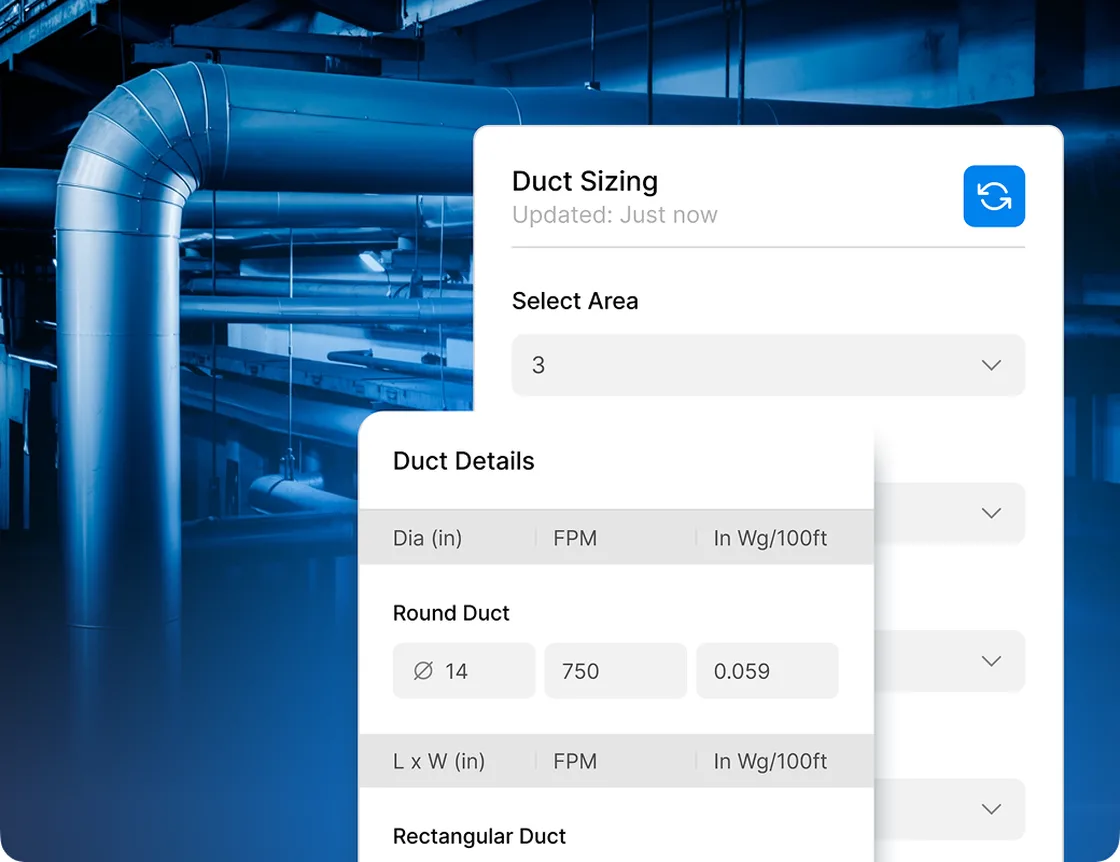This screenshot has height=862, width=1120.
Task: Click the Round Duct label
Action: point(451,613)
